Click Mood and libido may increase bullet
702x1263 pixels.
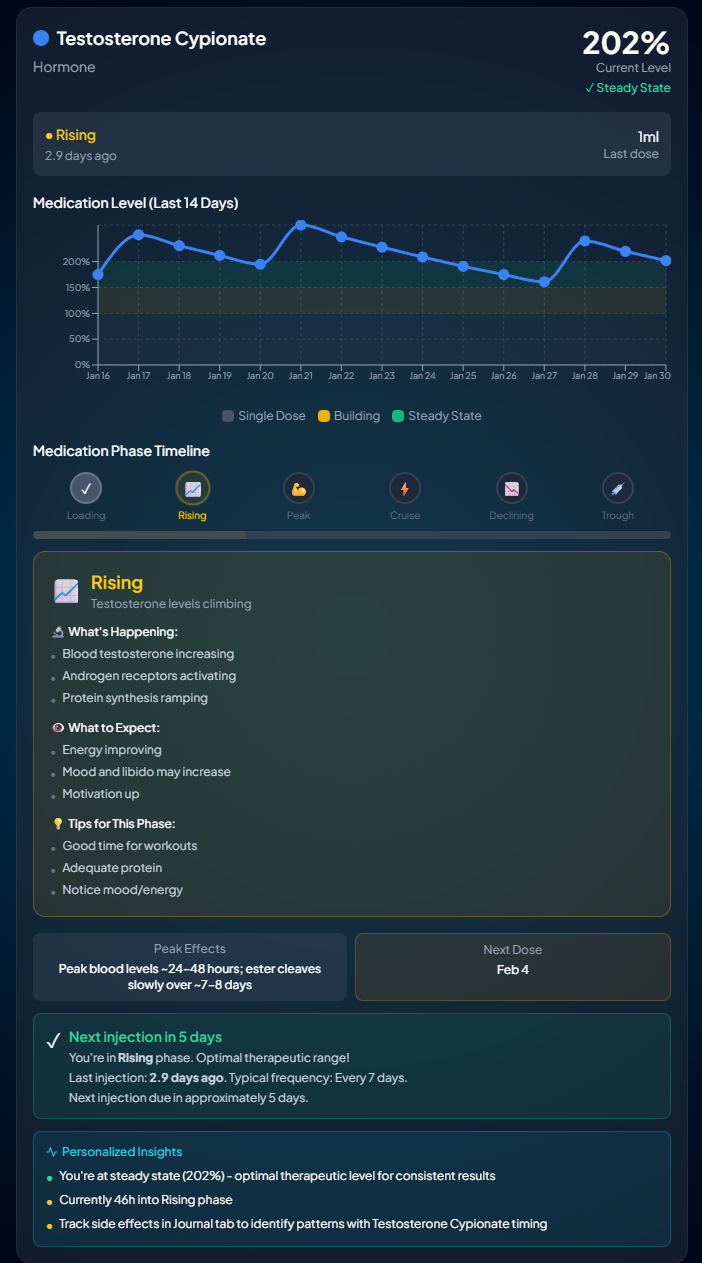146,772
